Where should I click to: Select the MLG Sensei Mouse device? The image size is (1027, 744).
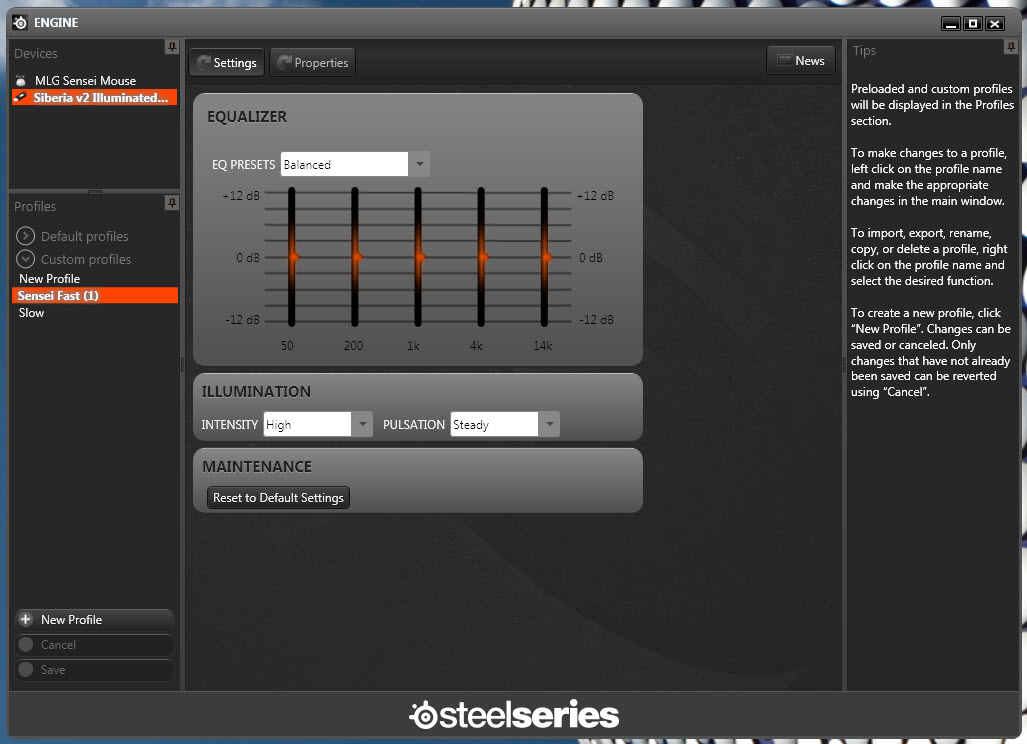point(94,81)
